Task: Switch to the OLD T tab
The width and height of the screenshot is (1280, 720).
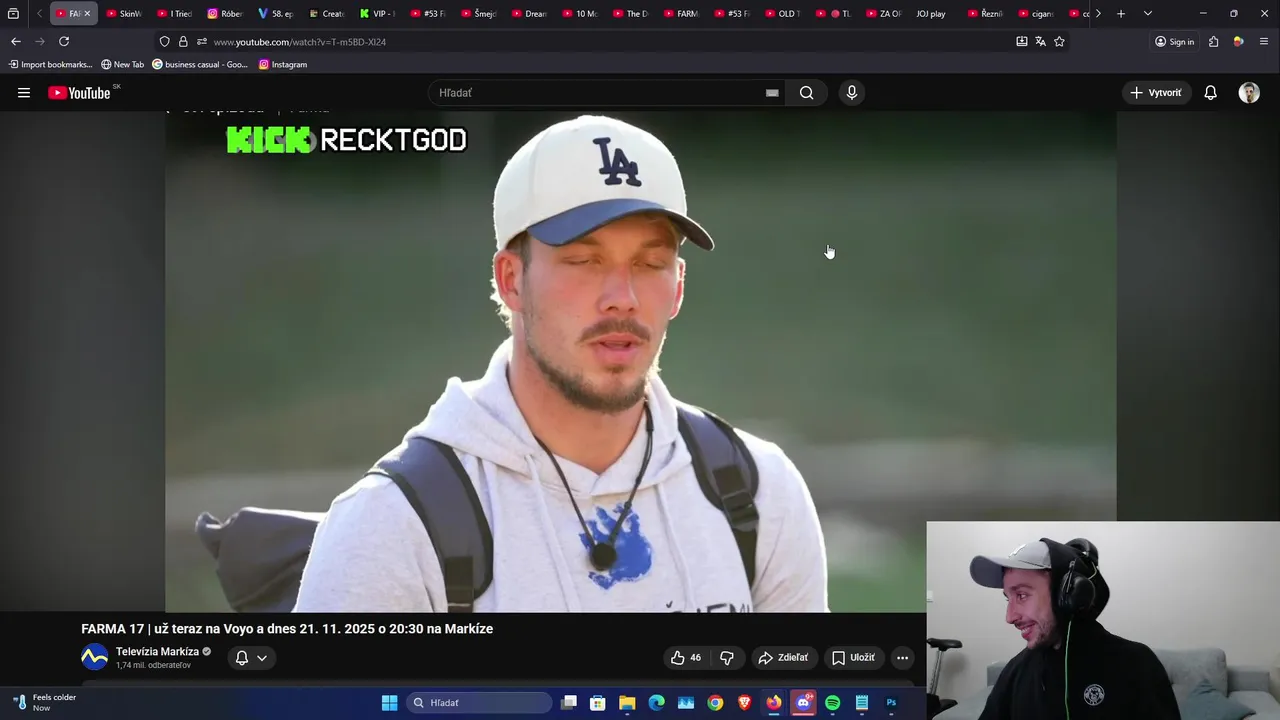Action: (x=781, y=14)
